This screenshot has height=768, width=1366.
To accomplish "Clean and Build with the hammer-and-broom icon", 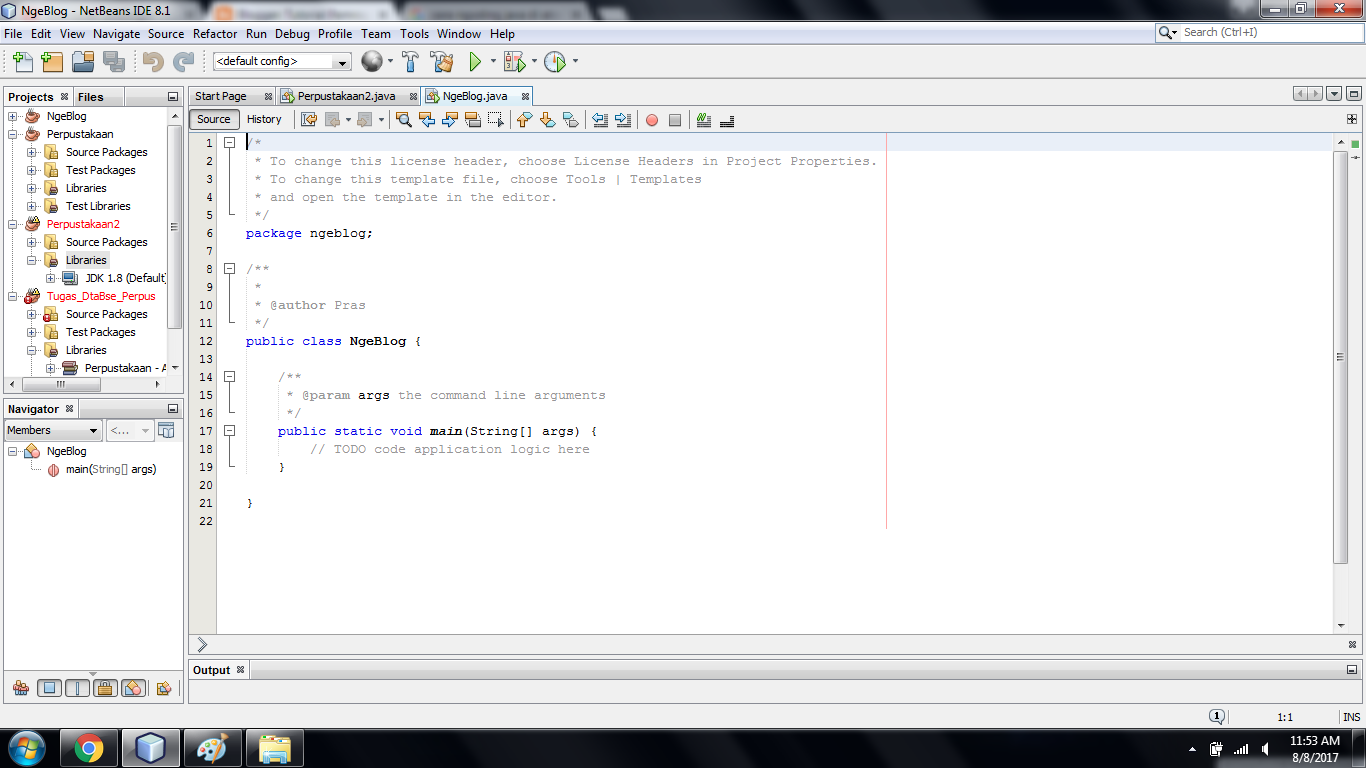I will (441, 61).
